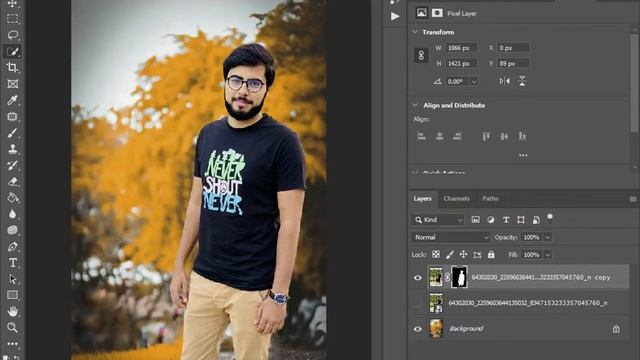Open the rotation angle dropdown
The image size is (640, 360).
473,82
